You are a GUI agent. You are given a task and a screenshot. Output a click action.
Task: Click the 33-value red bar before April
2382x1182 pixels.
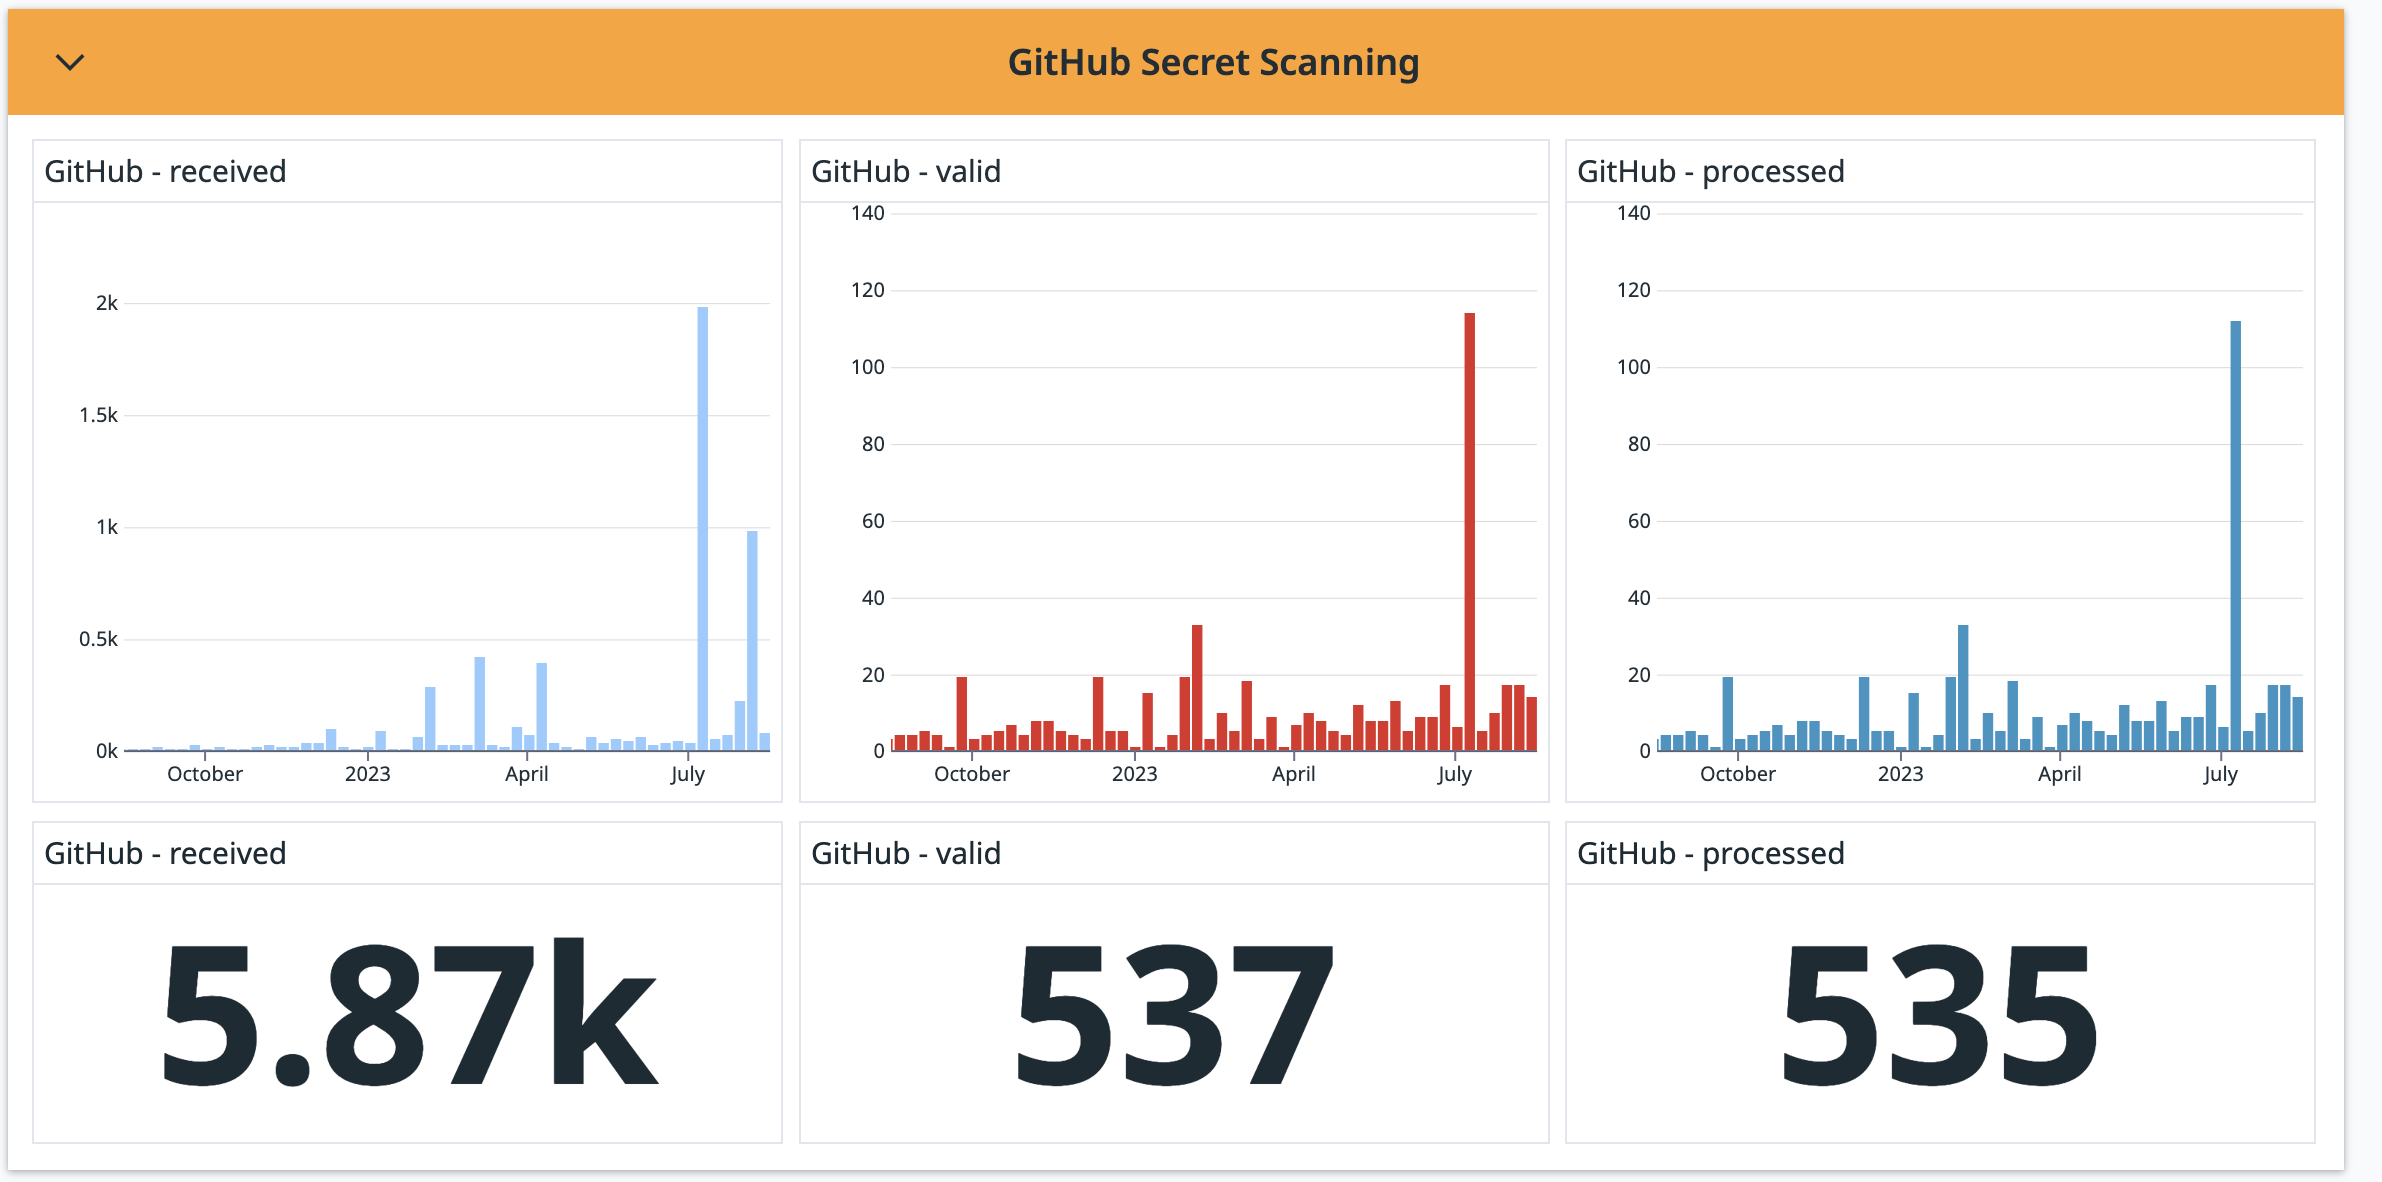1197,687
